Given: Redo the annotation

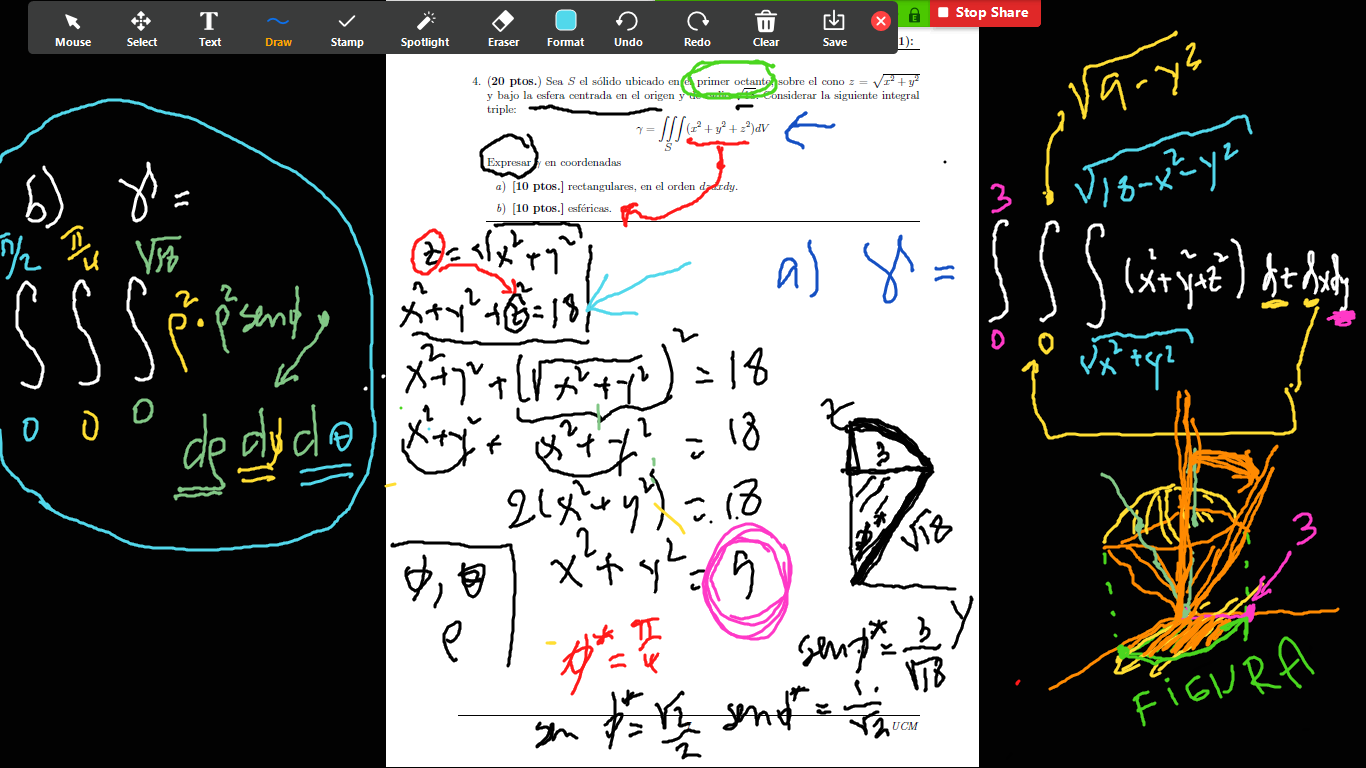Looking at the screenshot, I should click(697, 29).
